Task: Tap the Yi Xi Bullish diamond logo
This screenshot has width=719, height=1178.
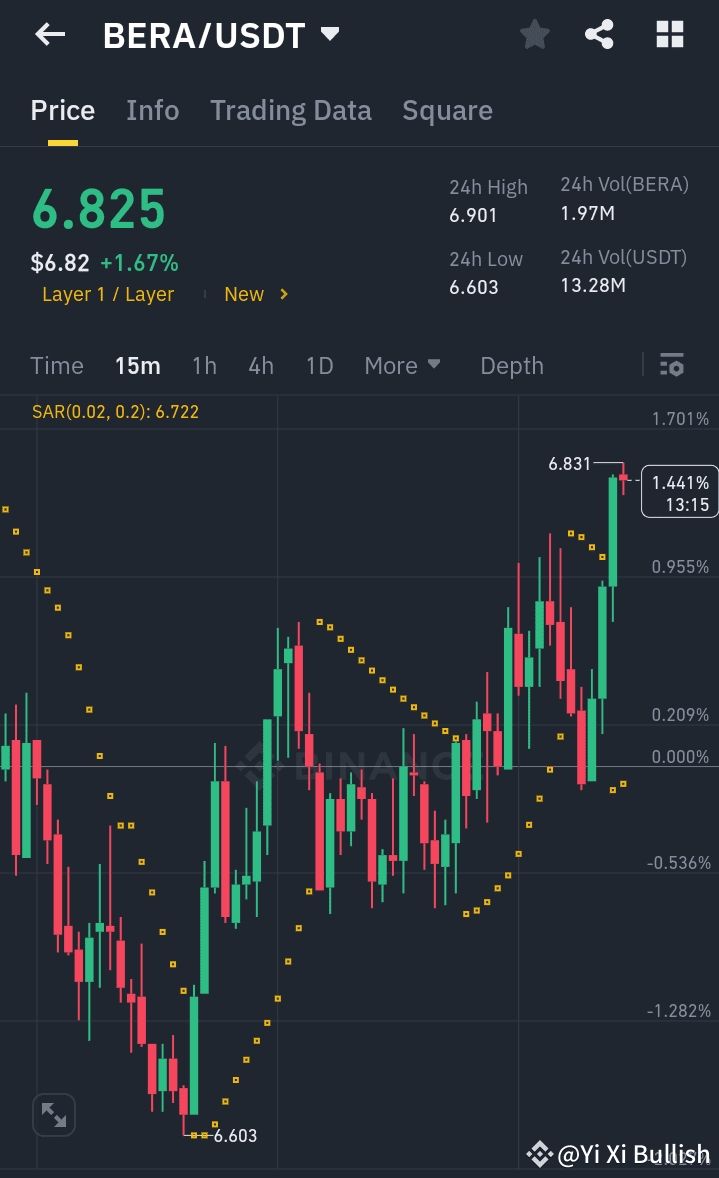Action: 541,1154
